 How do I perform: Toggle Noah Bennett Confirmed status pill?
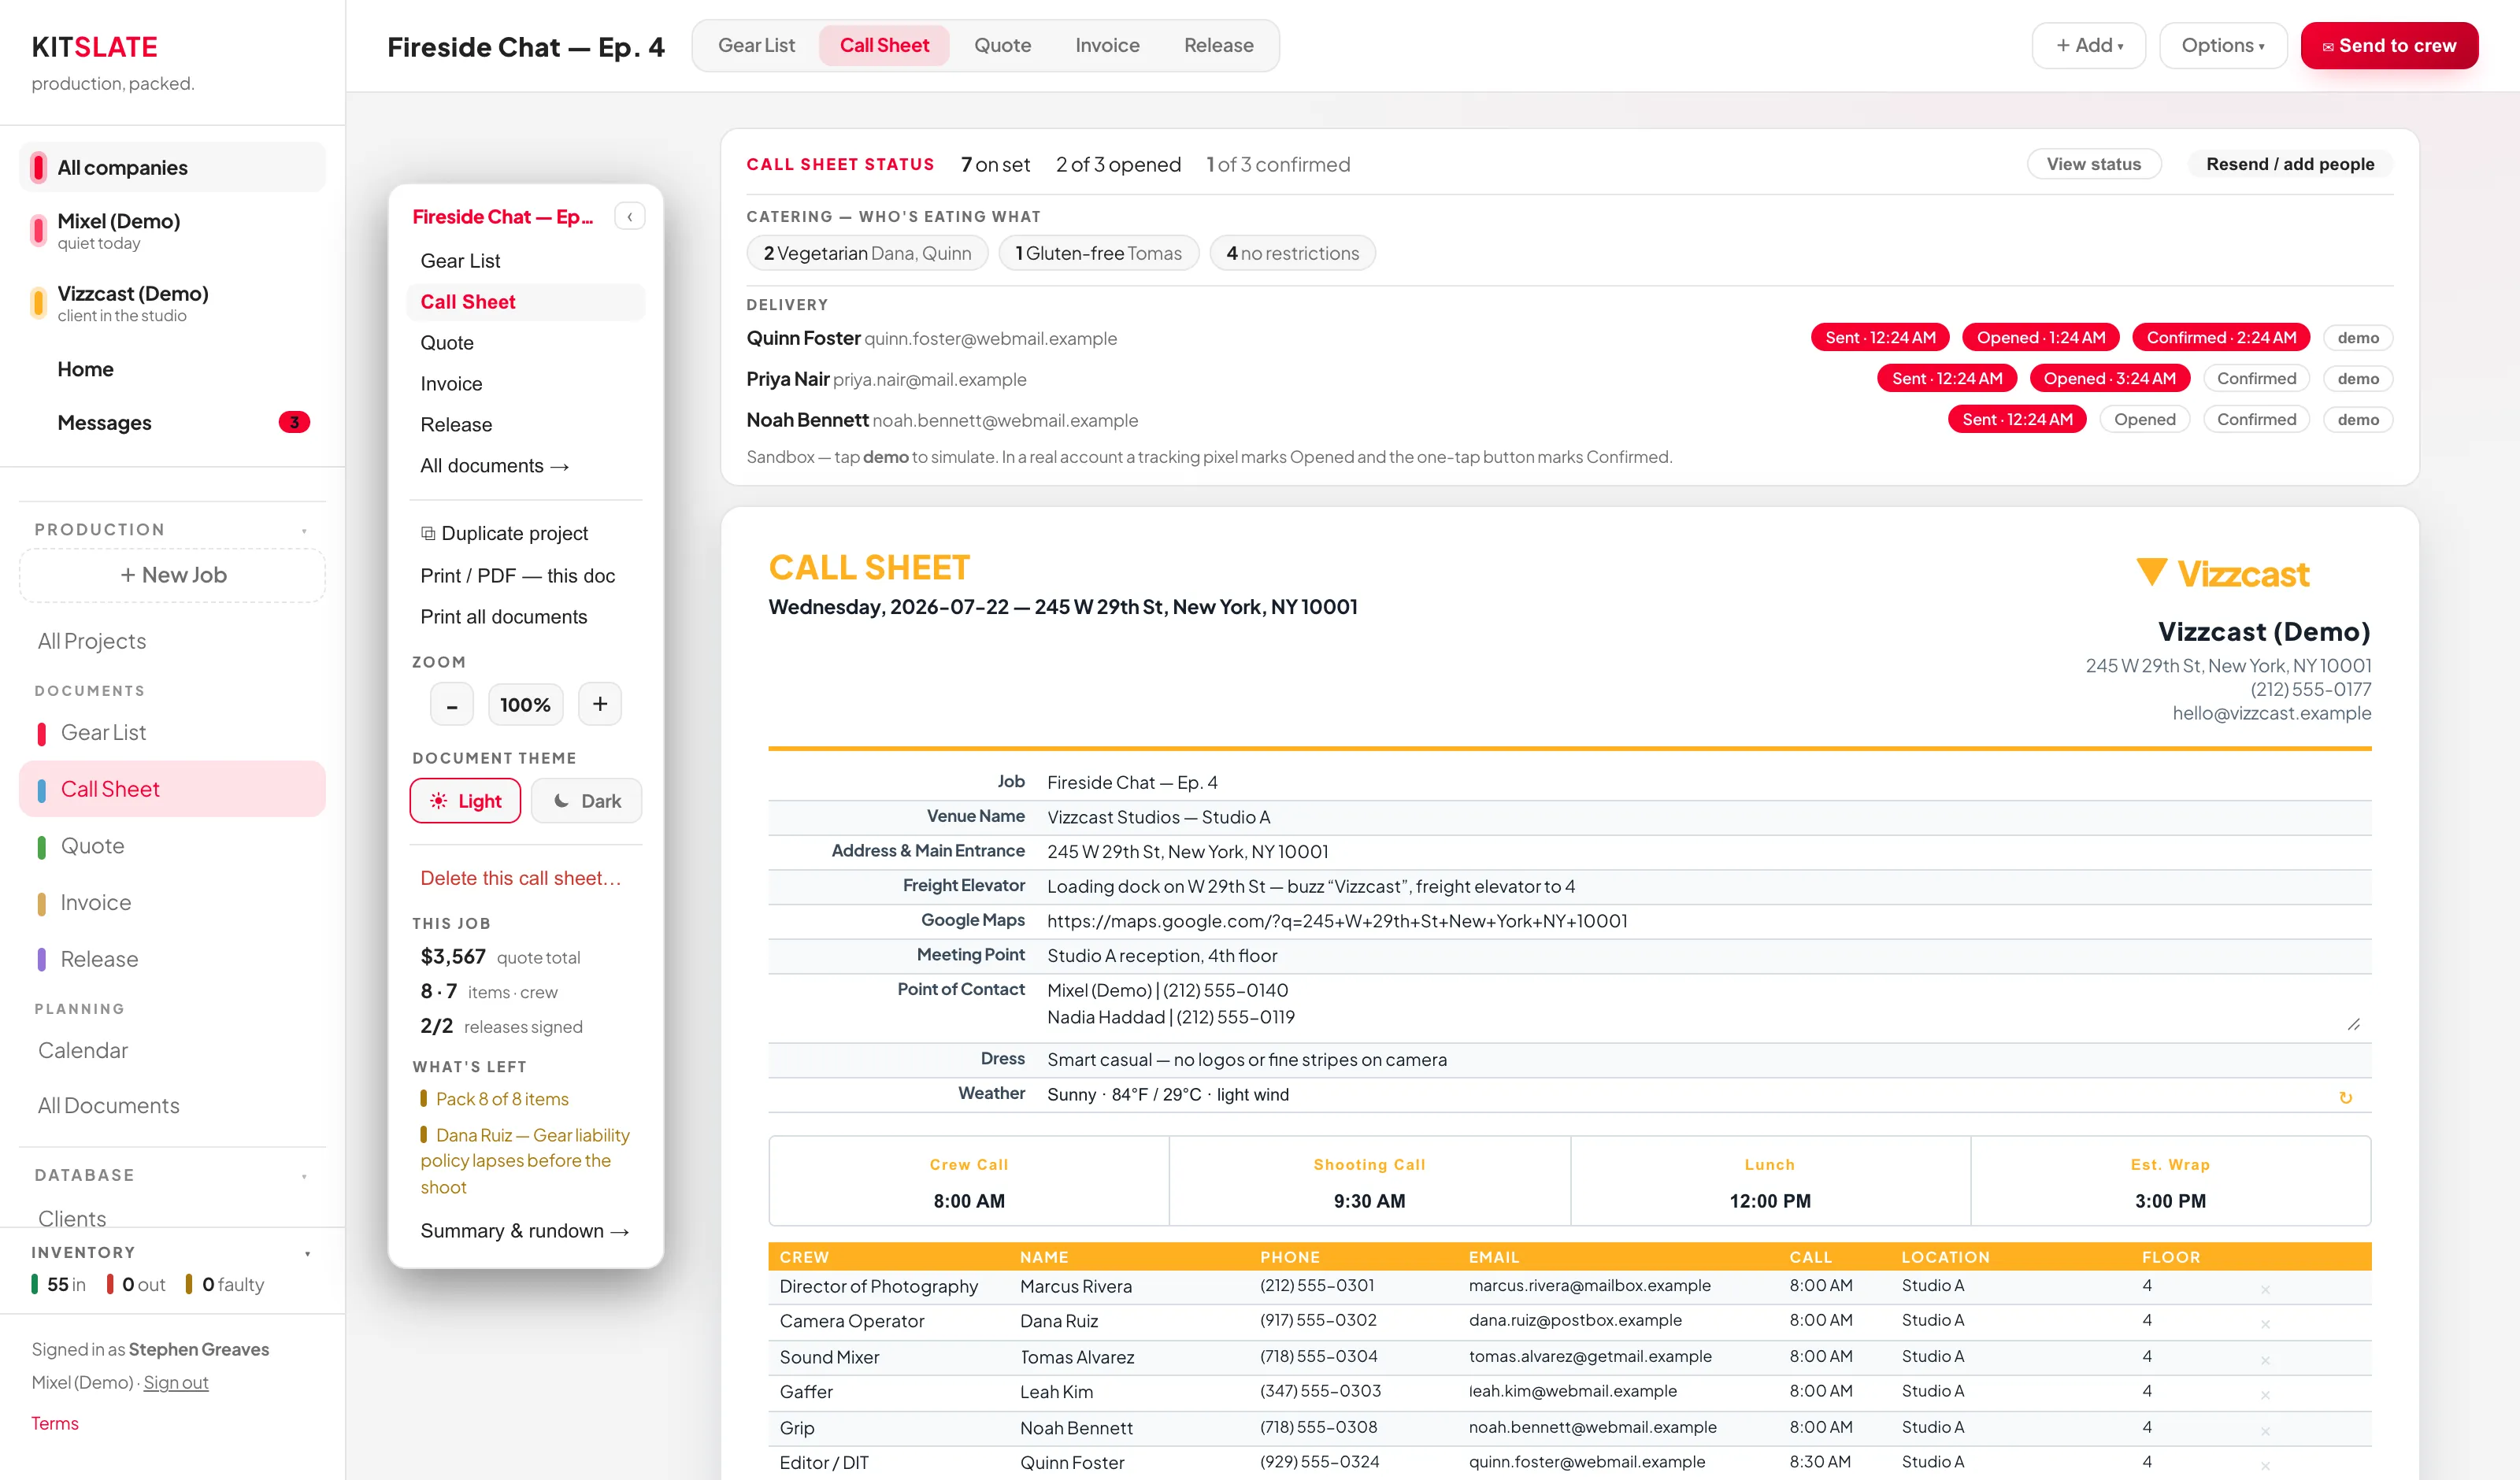2256,420
